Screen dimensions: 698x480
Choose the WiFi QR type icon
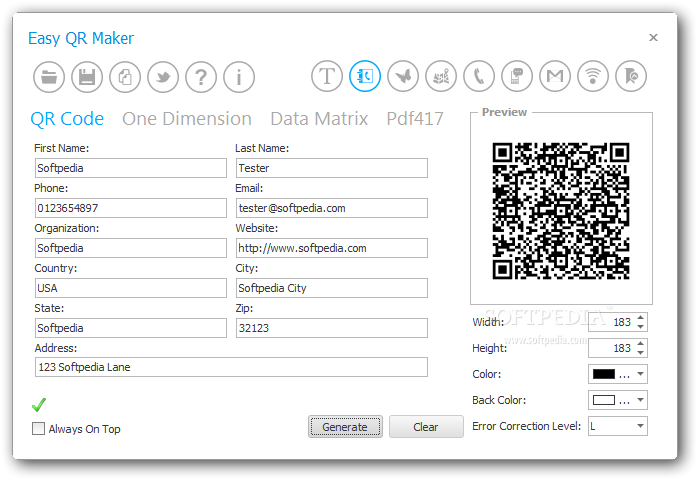click(x=593, y=76)
